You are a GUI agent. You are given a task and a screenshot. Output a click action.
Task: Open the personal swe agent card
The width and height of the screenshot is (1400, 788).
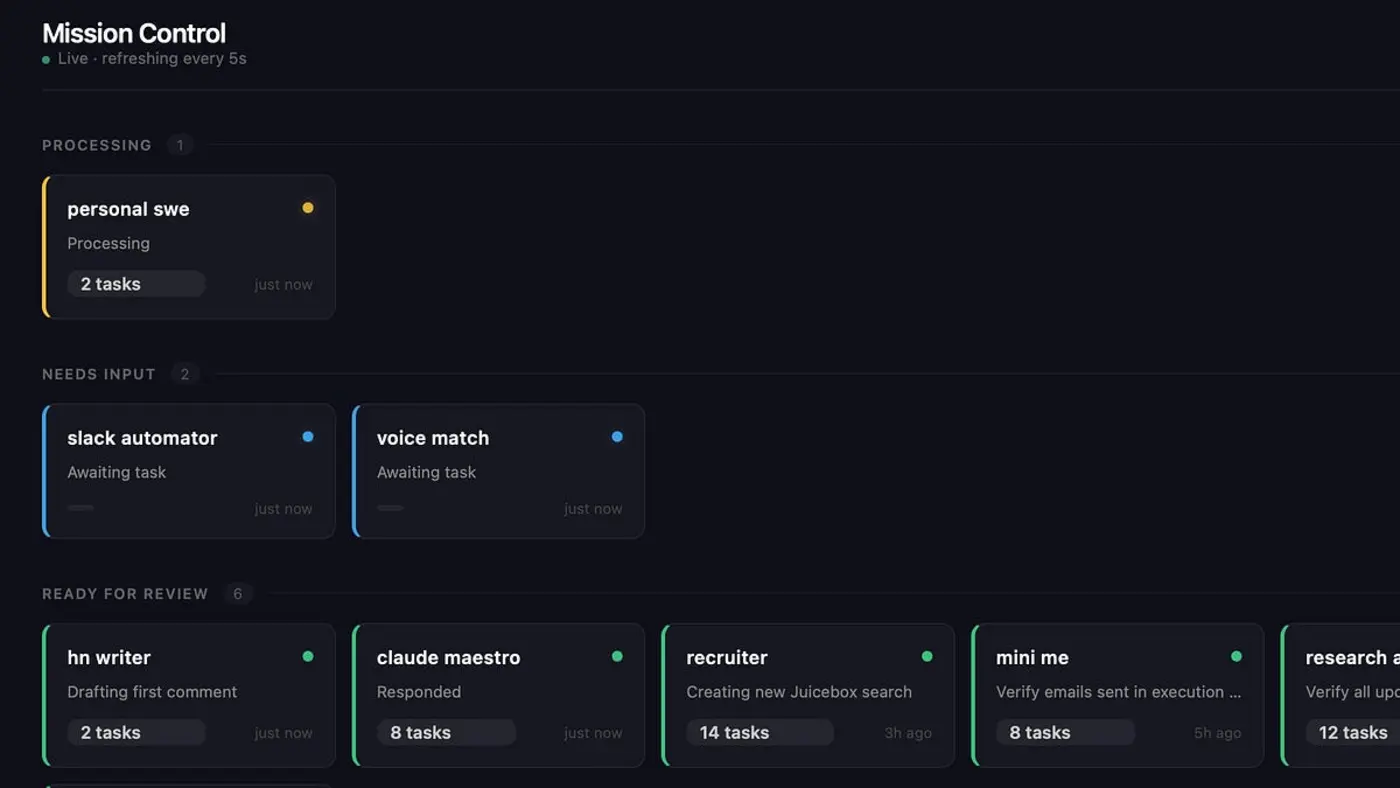(x=188, y=246)
